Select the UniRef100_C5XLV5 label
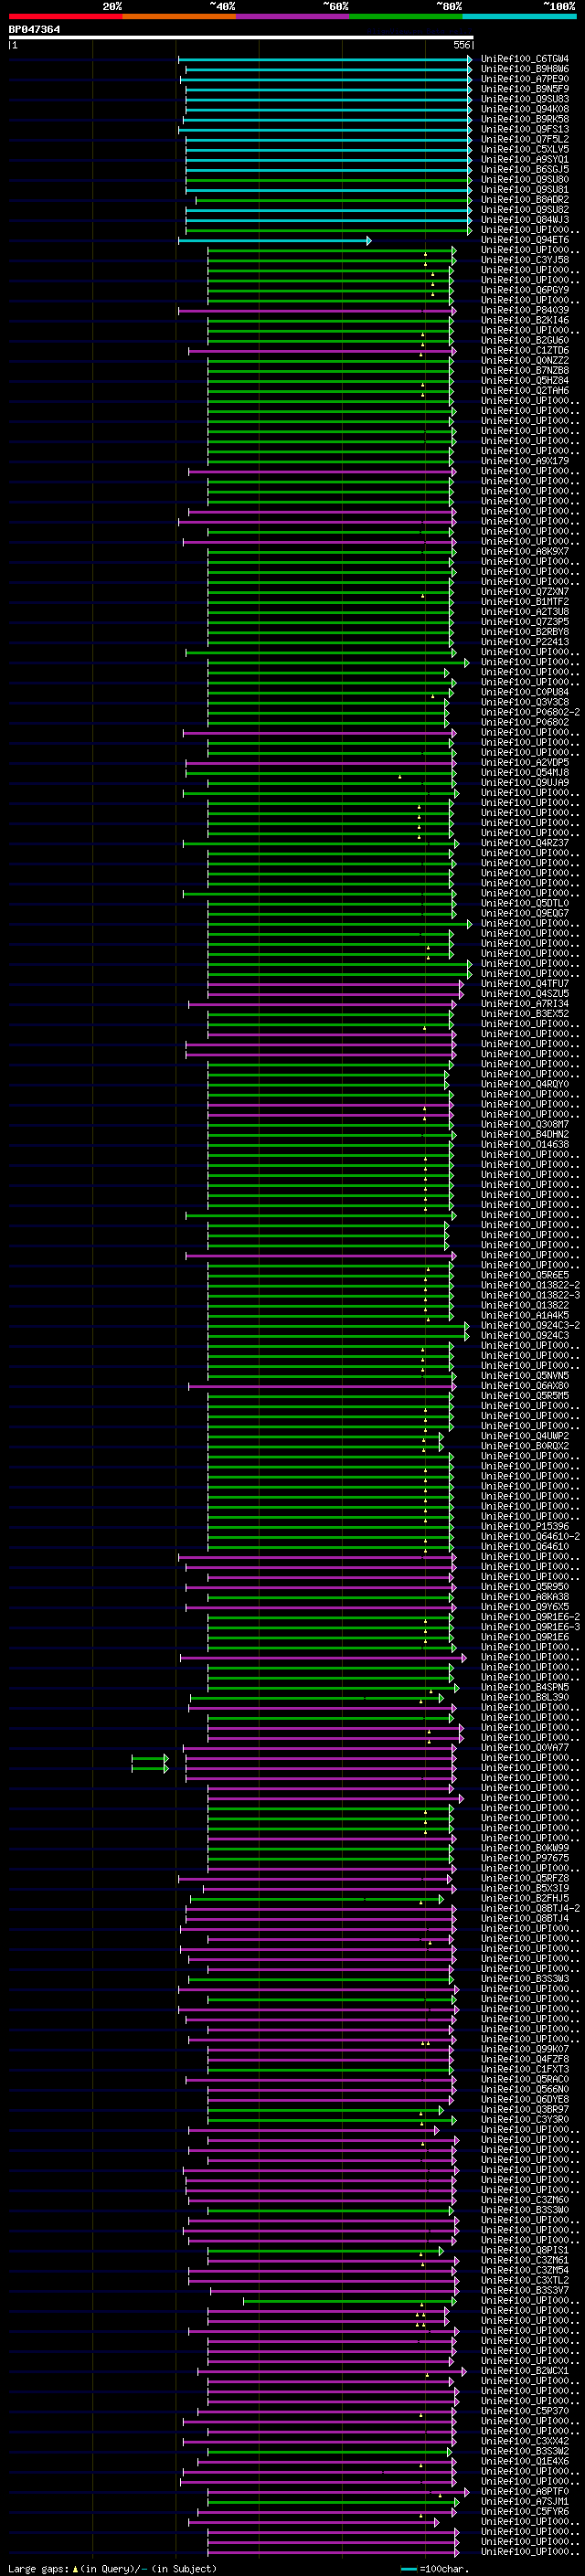585x2576 pixels. pos(525,149)
